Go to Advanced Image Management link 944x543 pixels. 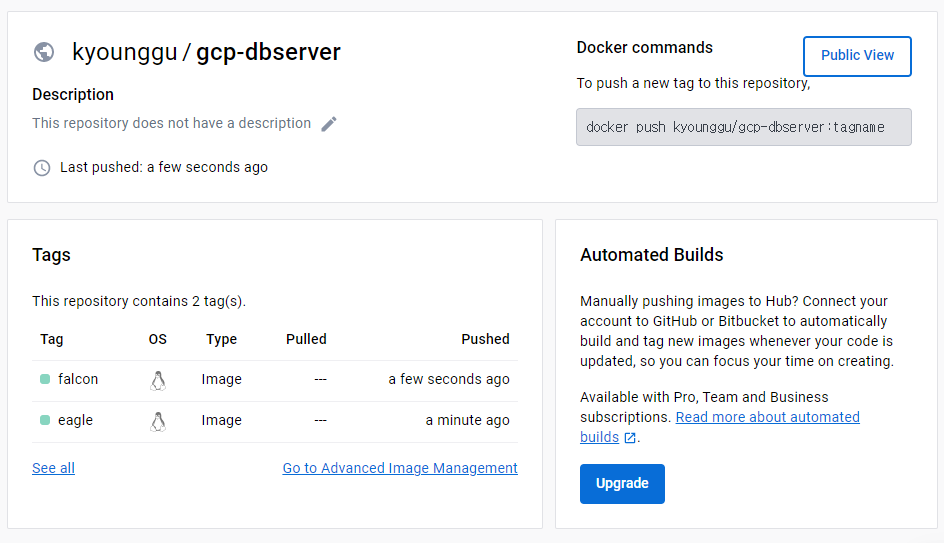400,468
